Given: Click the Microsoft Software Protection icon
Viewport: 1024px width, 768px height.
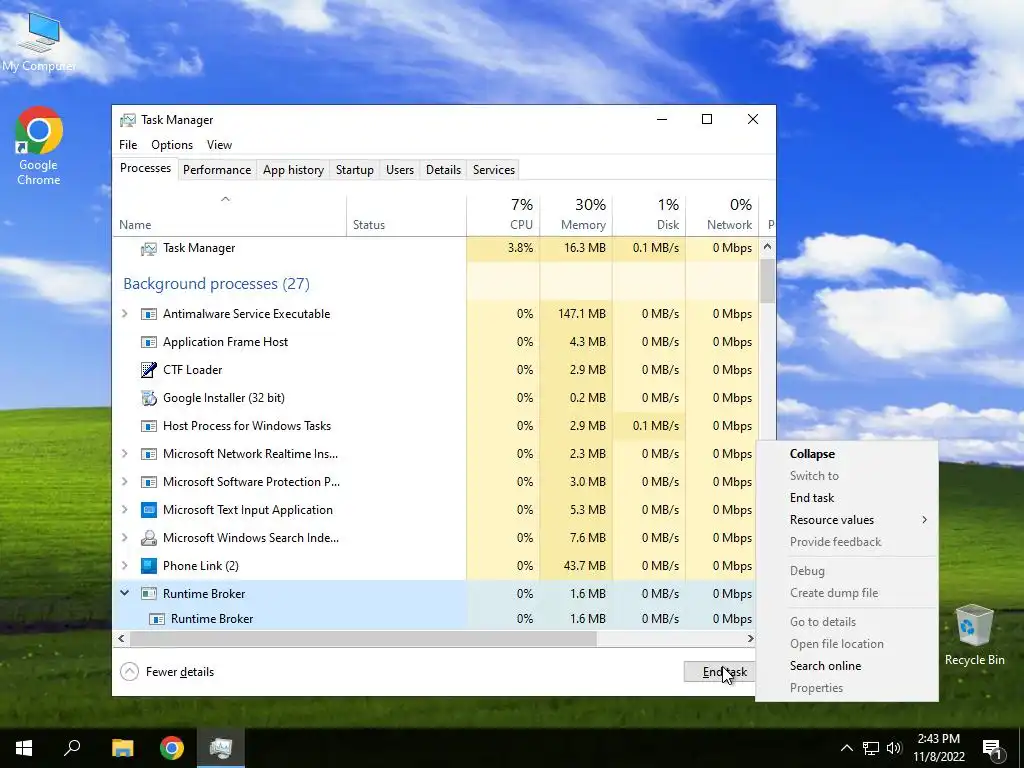Looking at the screenshot, I should (149, 482).
